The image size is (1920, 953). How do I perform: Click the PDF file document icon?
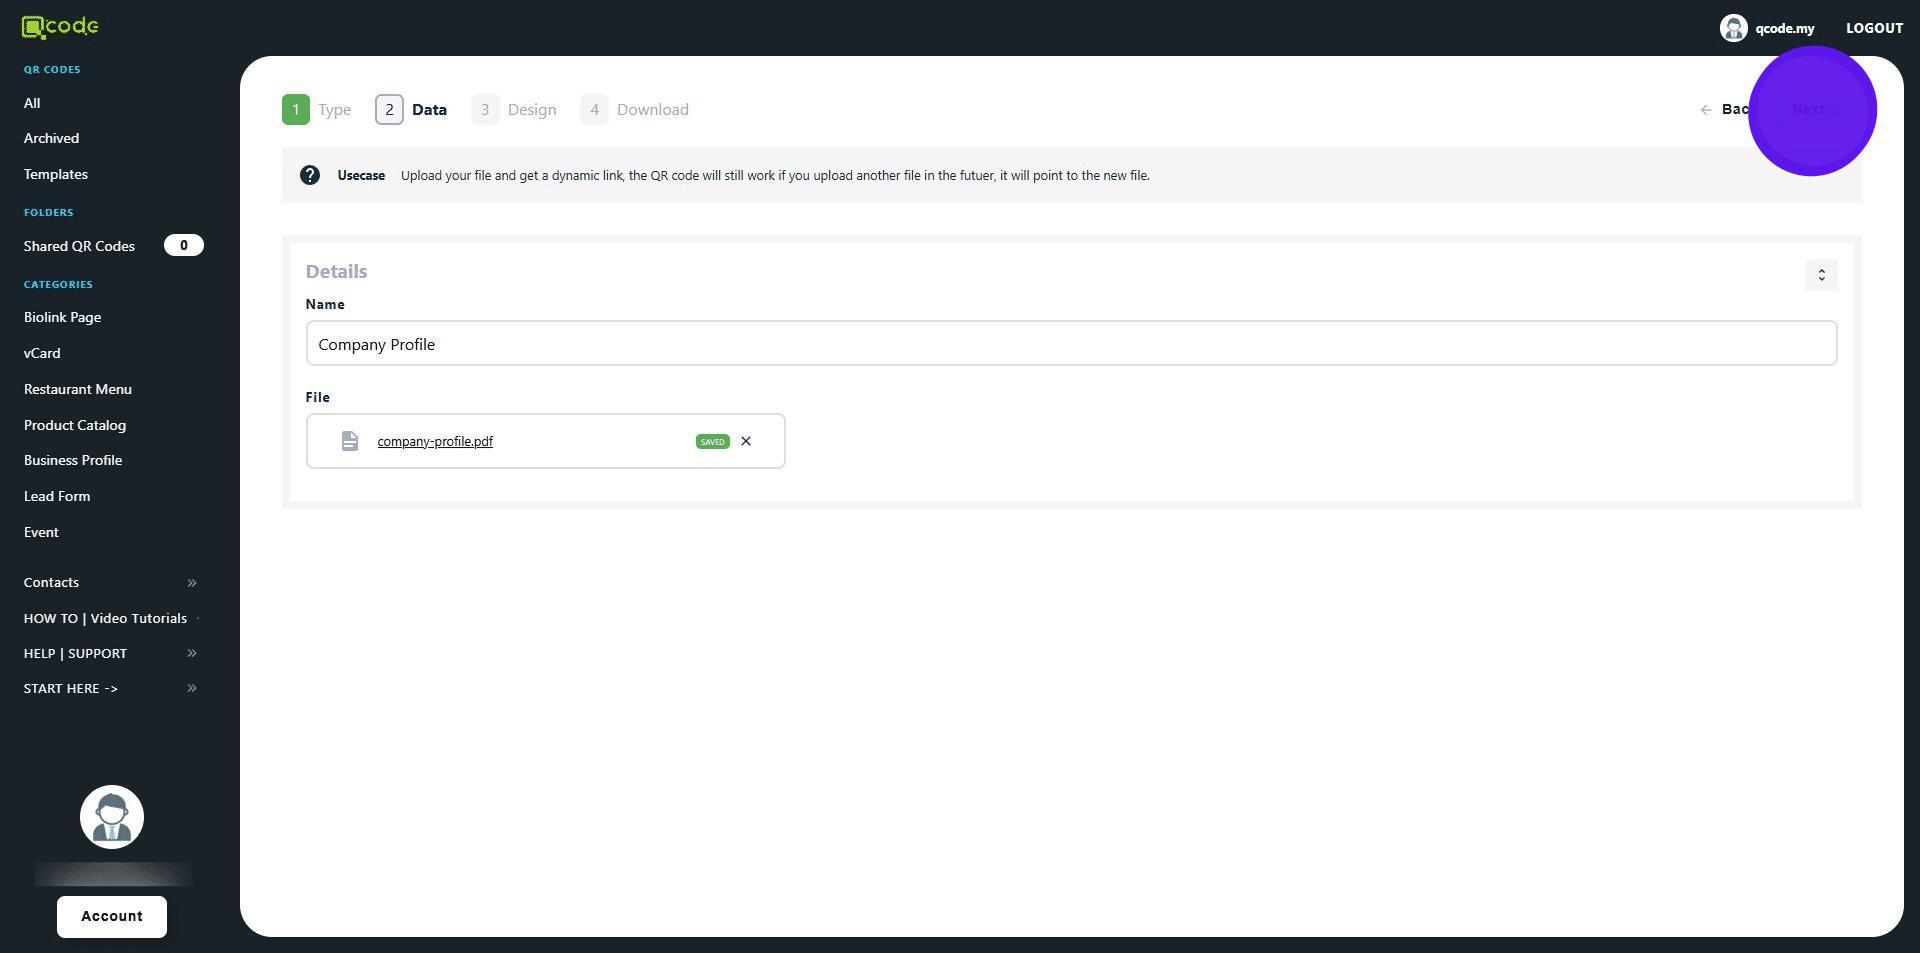(x=349, y=442)
